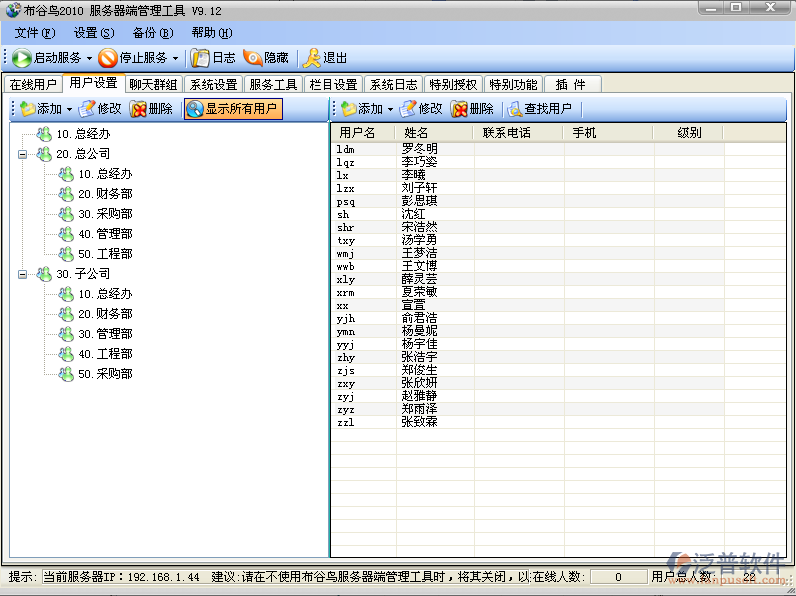Click the 启动服务 start service icon

click(x=22, y=58)
